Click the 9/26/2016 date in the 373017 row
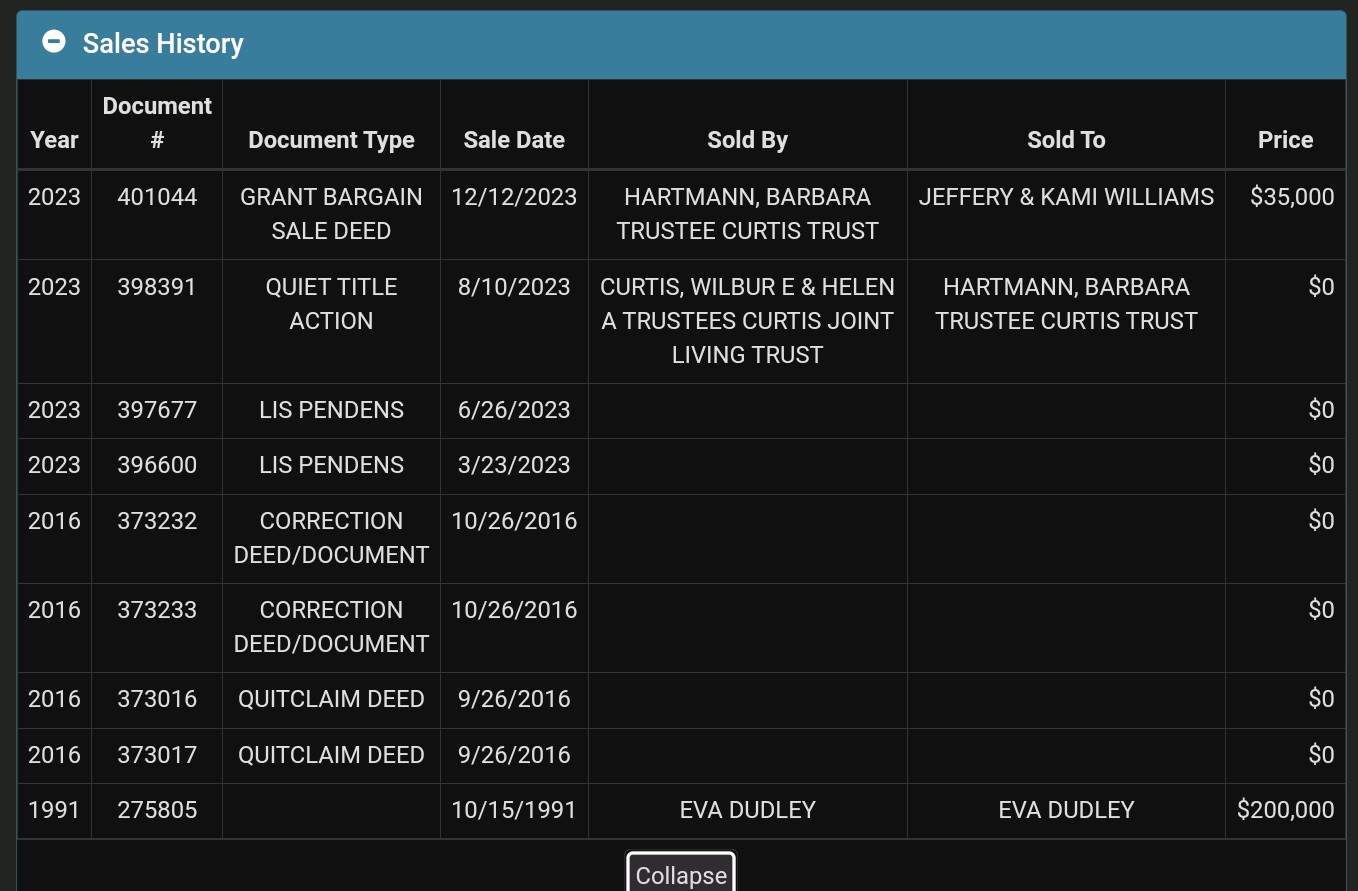The height and width of the screenshot is (891, 1358). pyautogui.click(x=514, y=755)
